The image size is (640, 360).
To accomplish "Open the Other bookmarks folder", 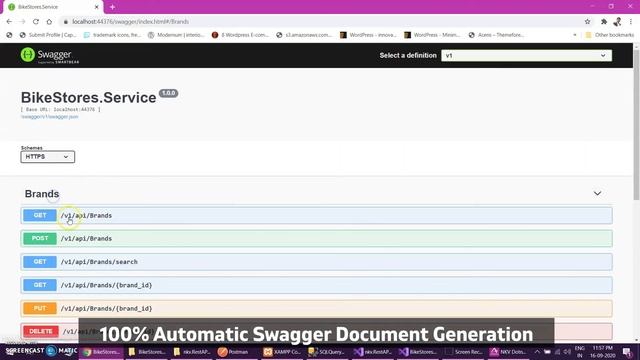I will tap(610, 35).
